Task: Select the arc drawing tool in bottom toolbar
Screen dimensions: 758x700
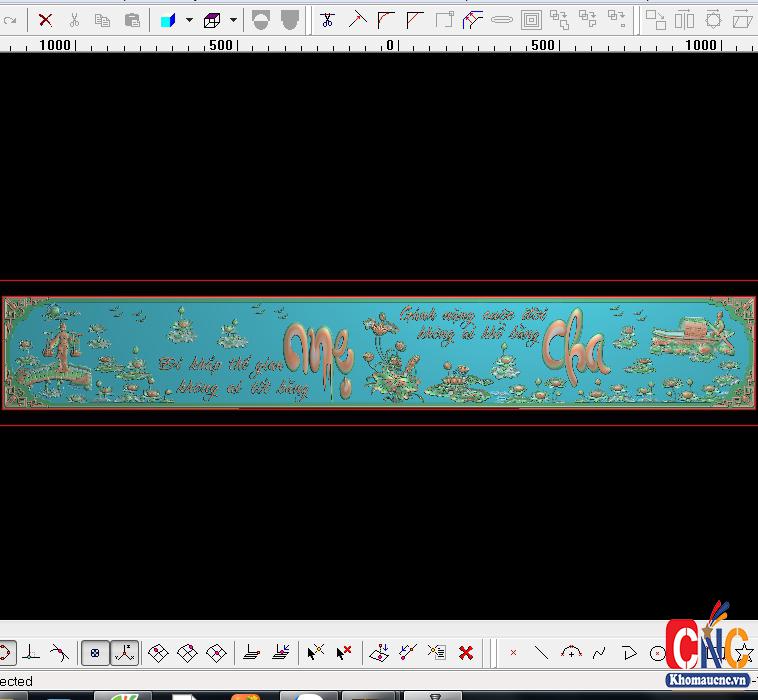Action: [x=571, y=653]
